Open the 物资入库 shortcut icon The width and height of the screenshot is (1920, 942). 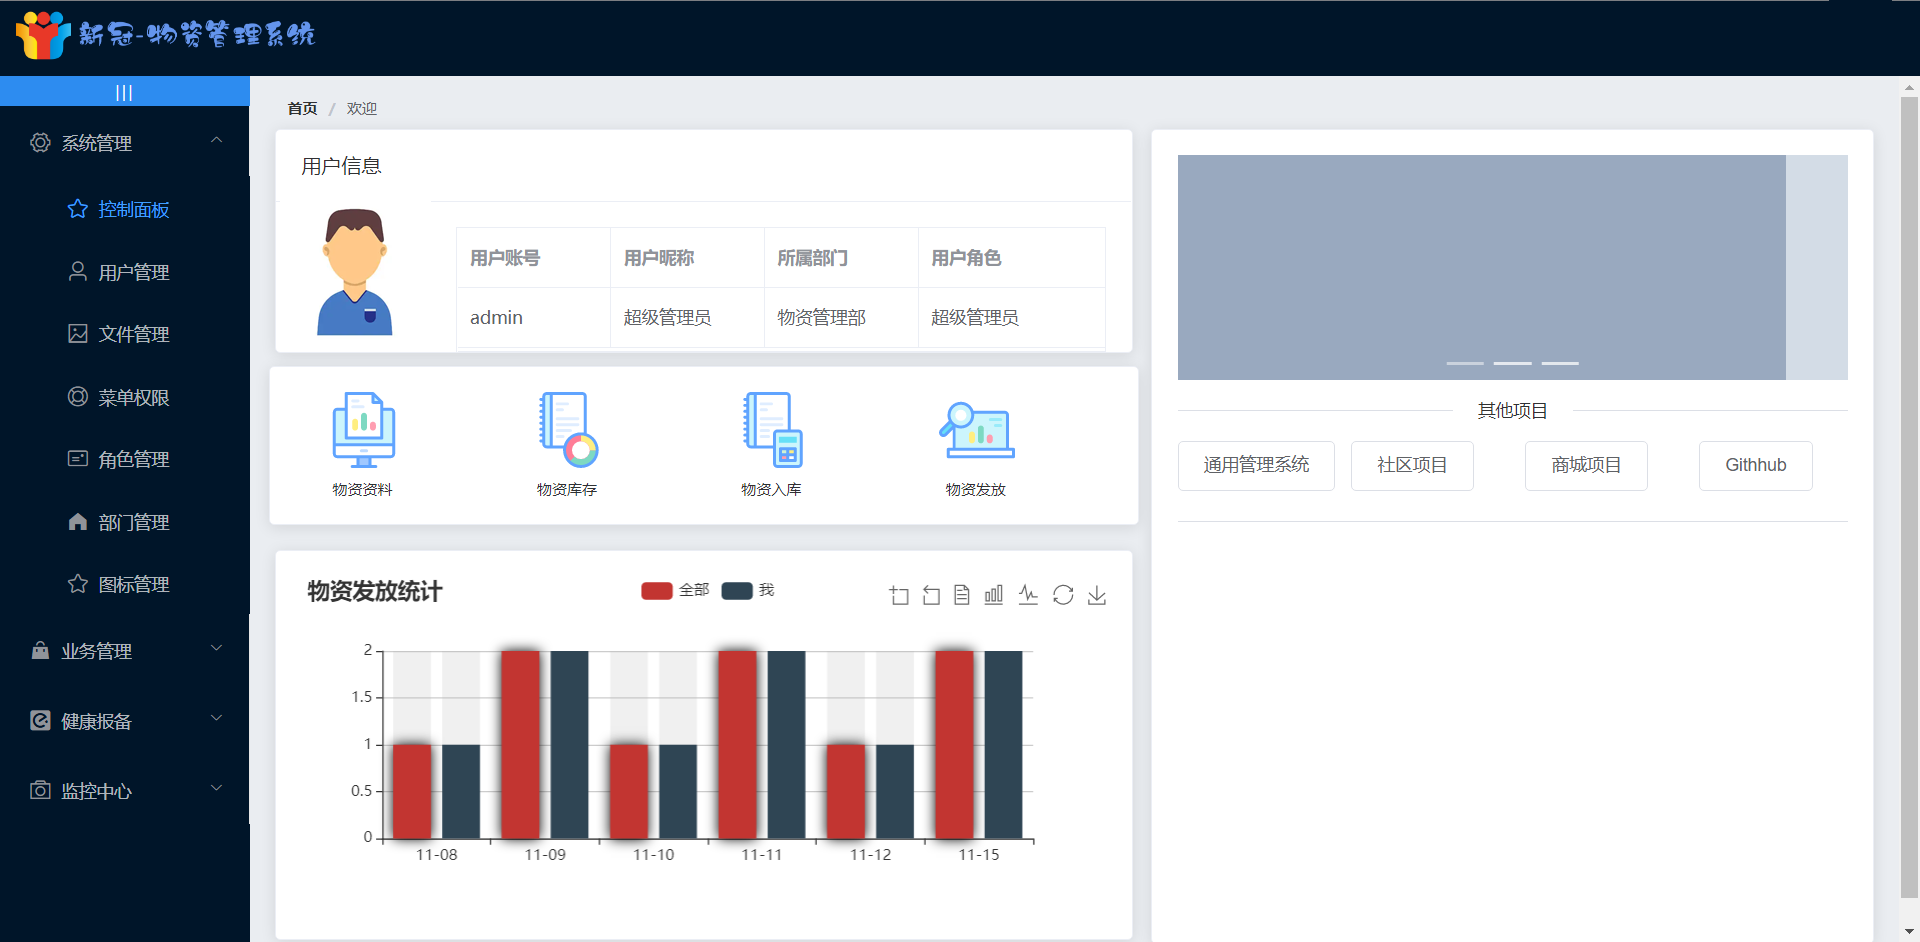(x=772, y=429)
